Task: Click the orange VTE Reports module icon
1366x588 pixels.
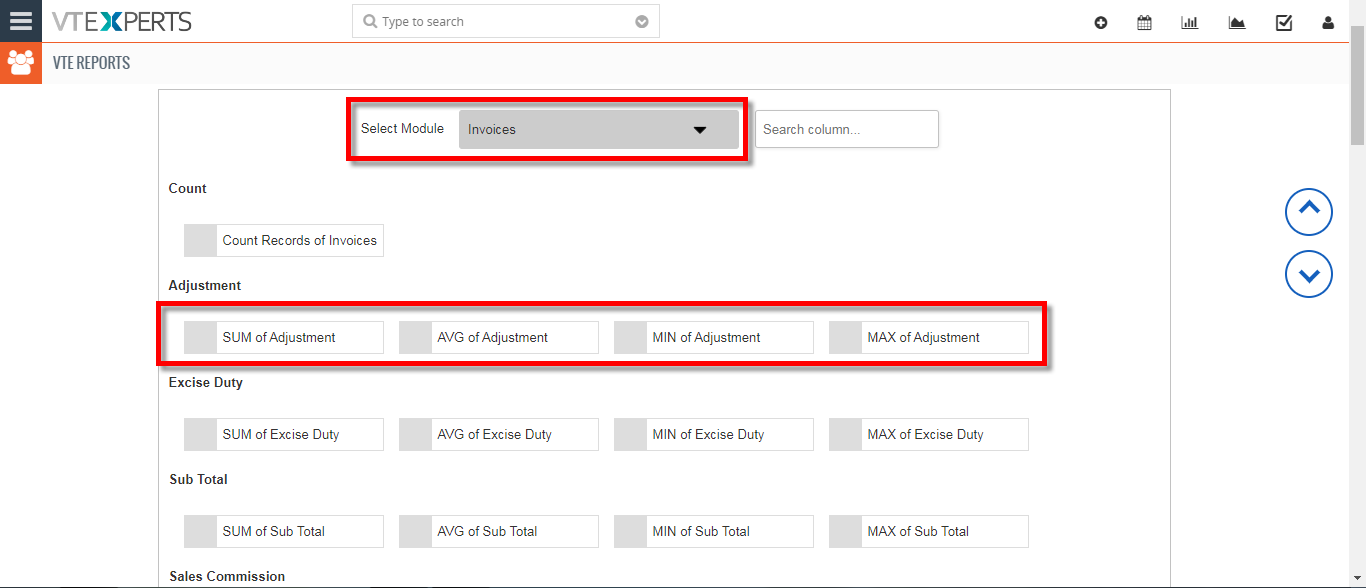Action: [20, 63]
